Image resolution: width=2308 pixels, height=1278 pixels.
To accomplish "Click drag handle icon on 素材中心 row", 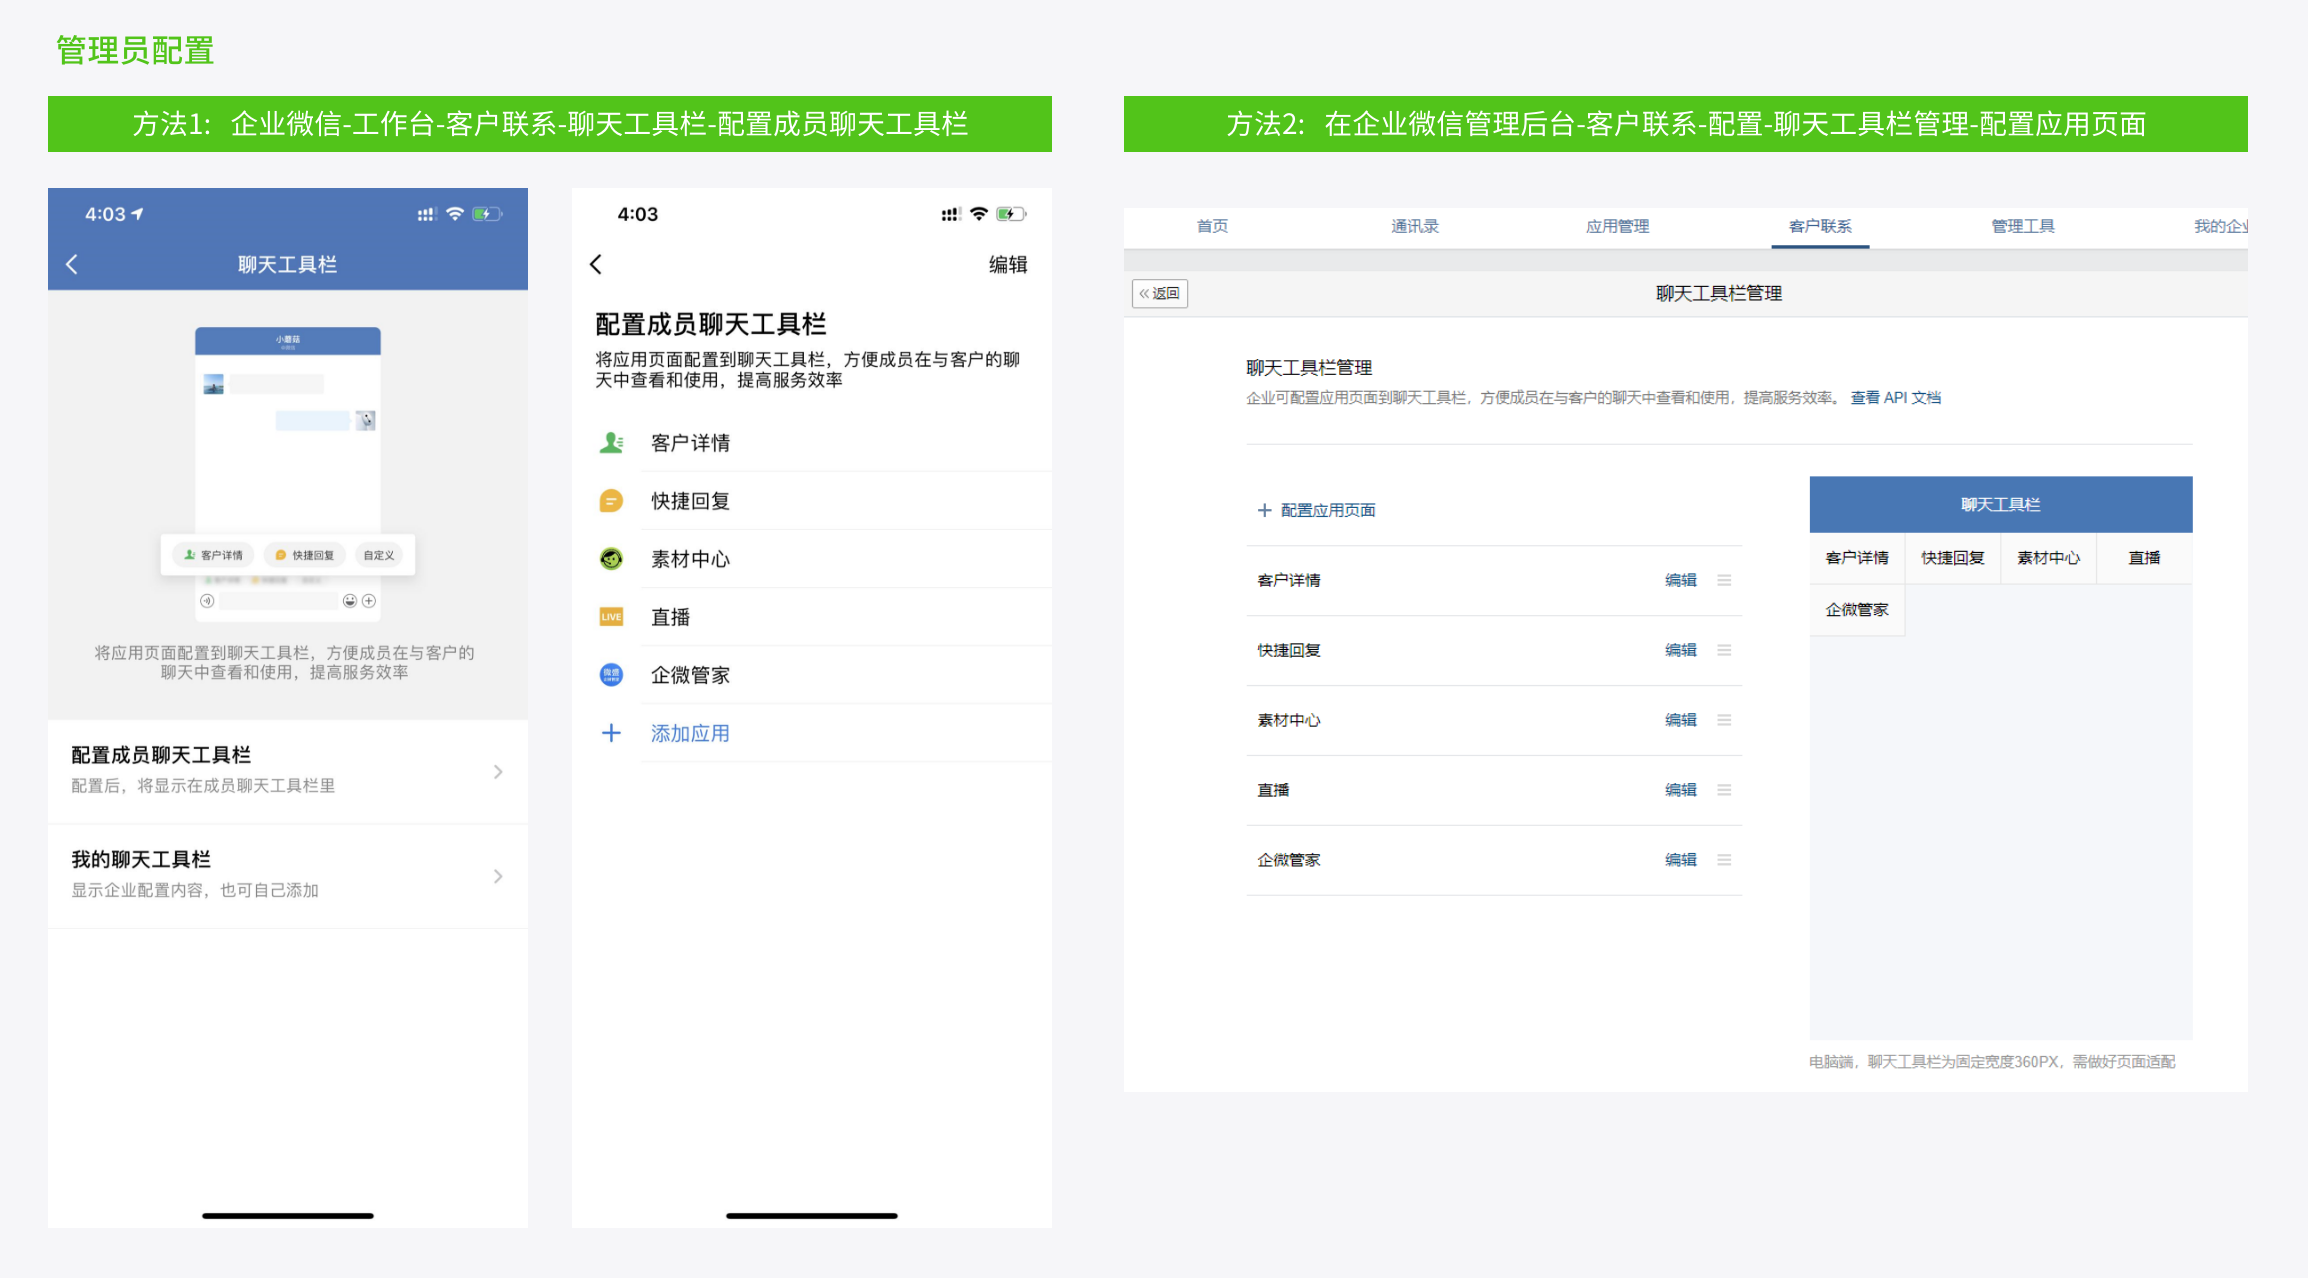I will pos(1724,720).
